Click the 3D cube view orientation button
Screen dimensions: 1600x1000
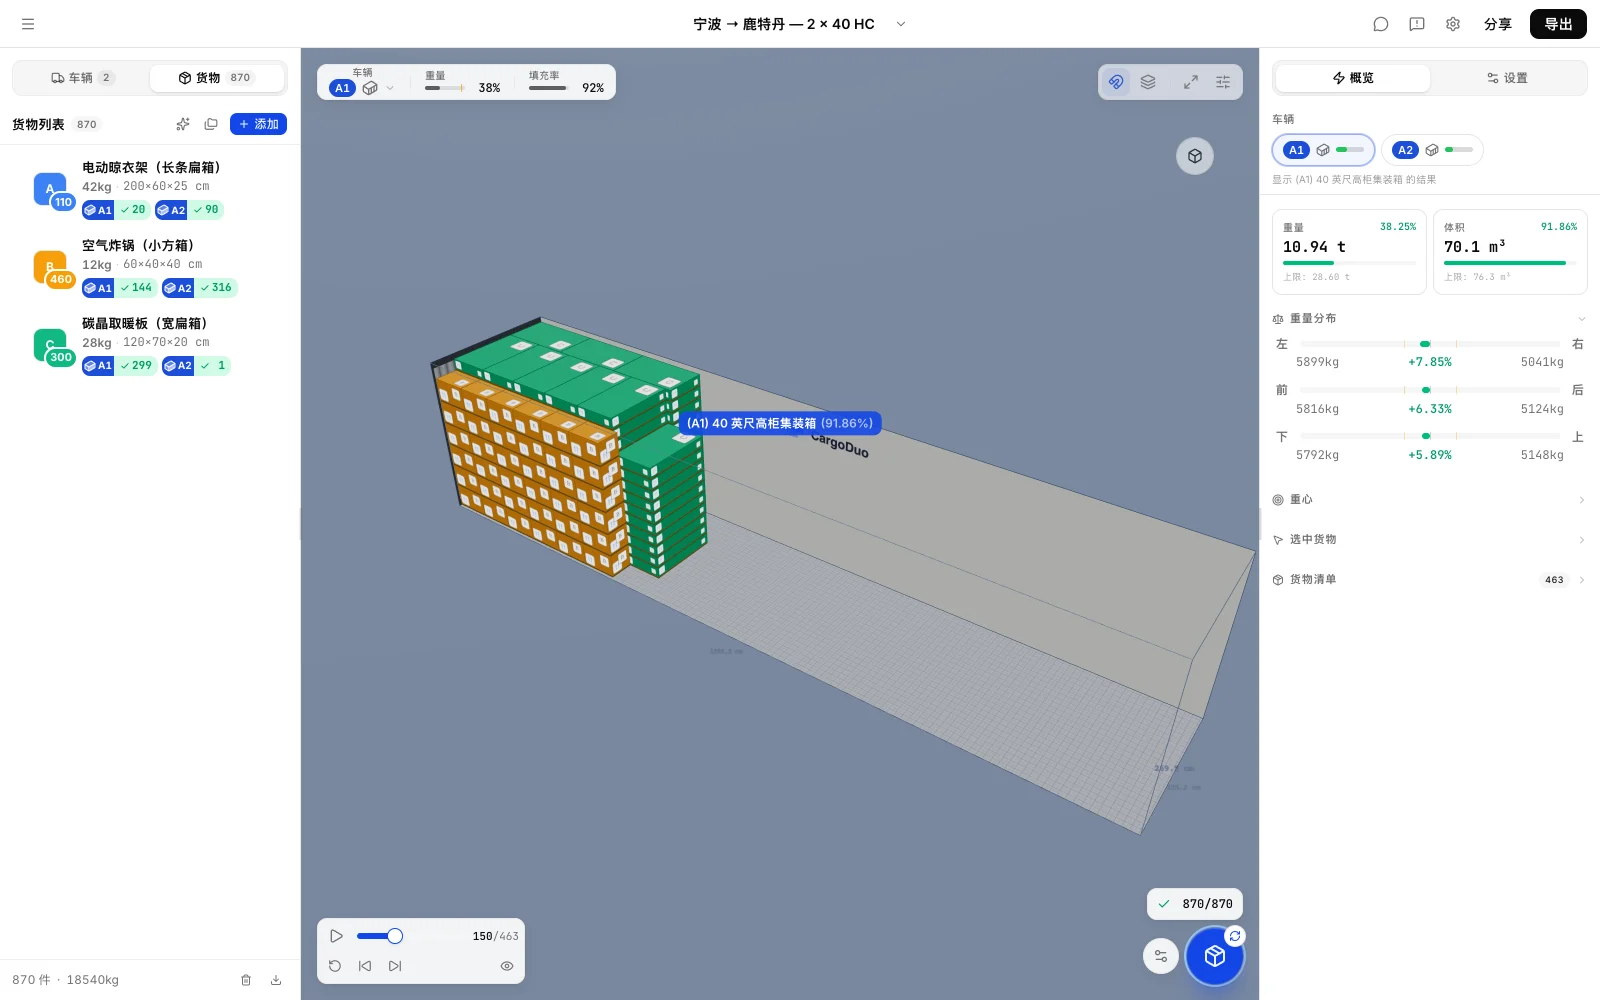click(1195, 156)
